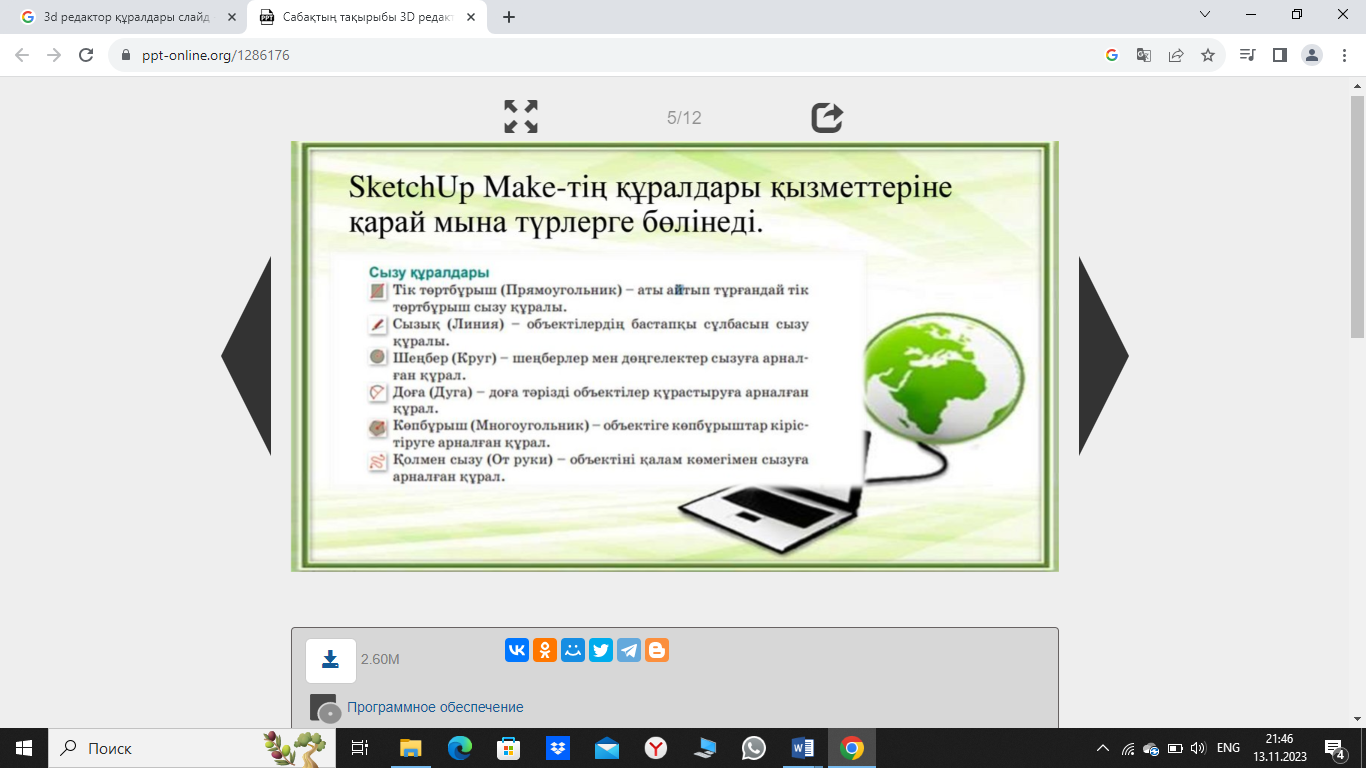The image size is (1366, 768).
Task: Open the Mail app from the taskbar
Action: 606,748
